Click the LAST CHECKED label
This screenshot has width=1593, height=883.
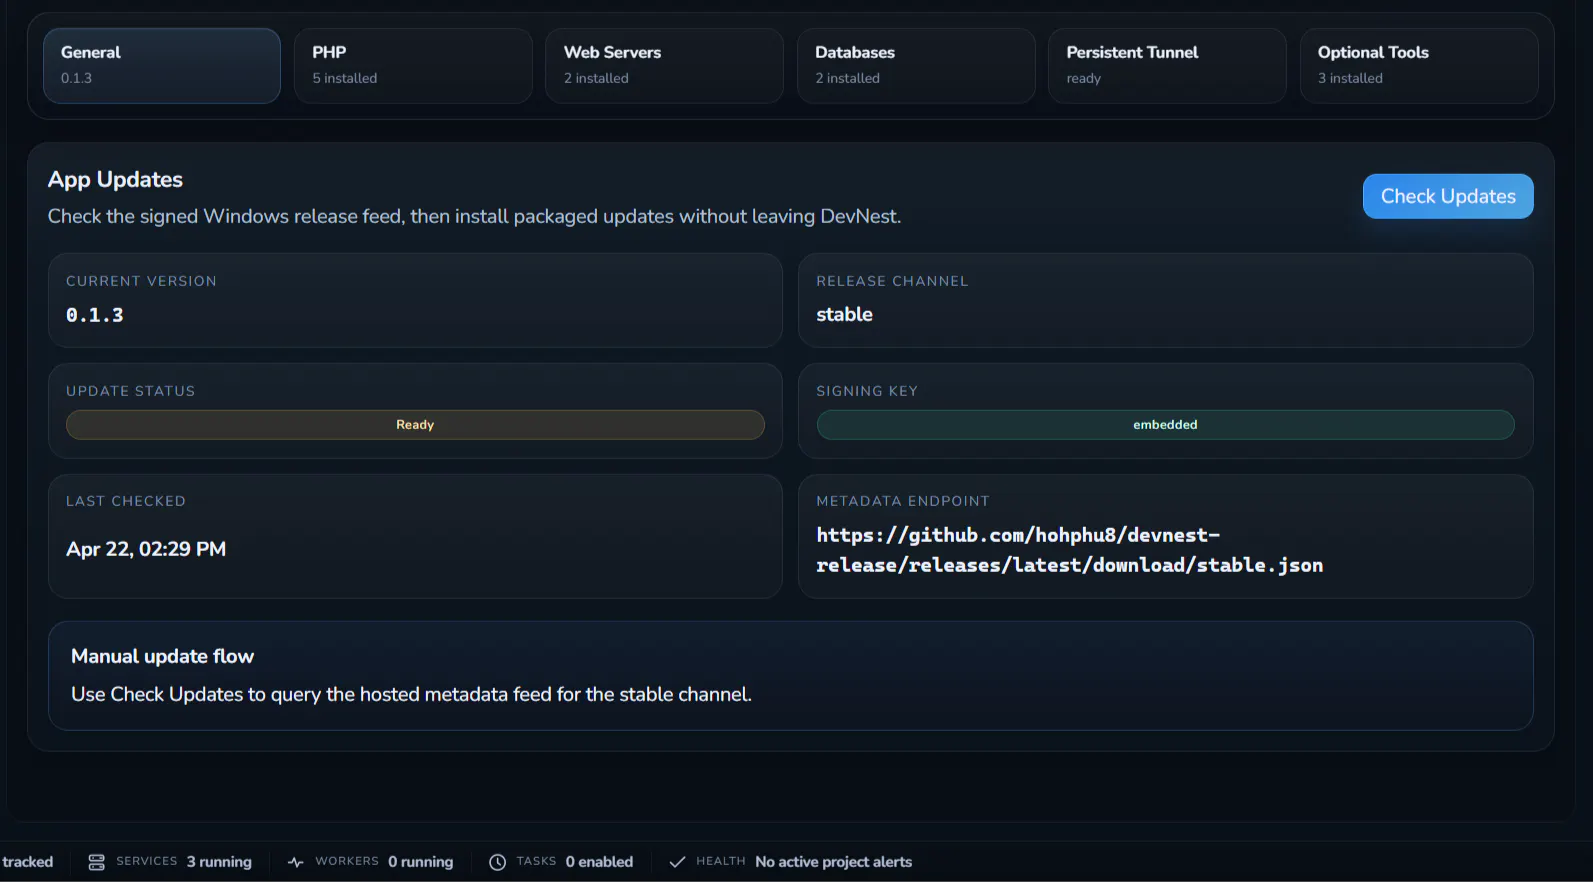click(x=126, y=501)
